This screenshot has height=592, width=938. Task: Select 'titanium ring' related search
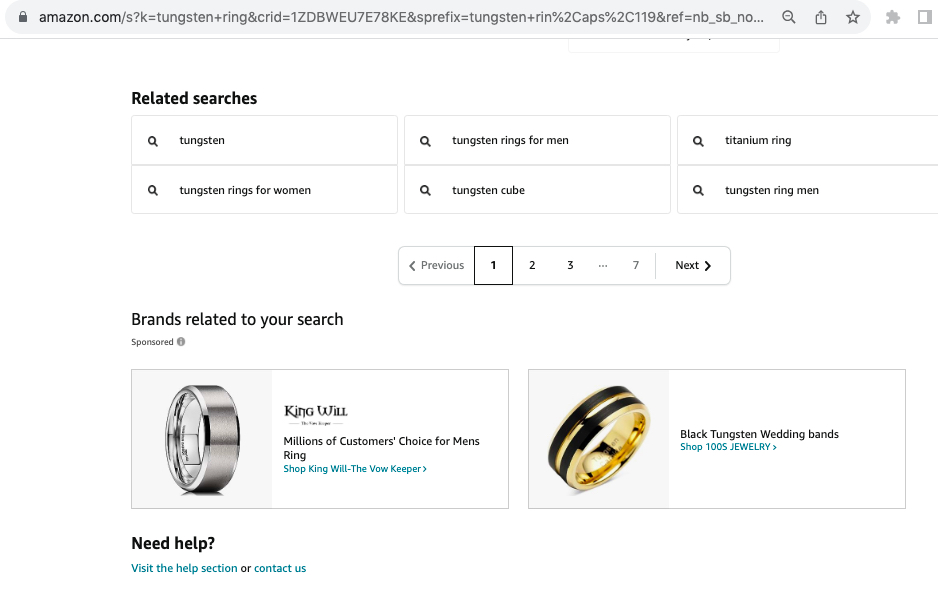808,140
